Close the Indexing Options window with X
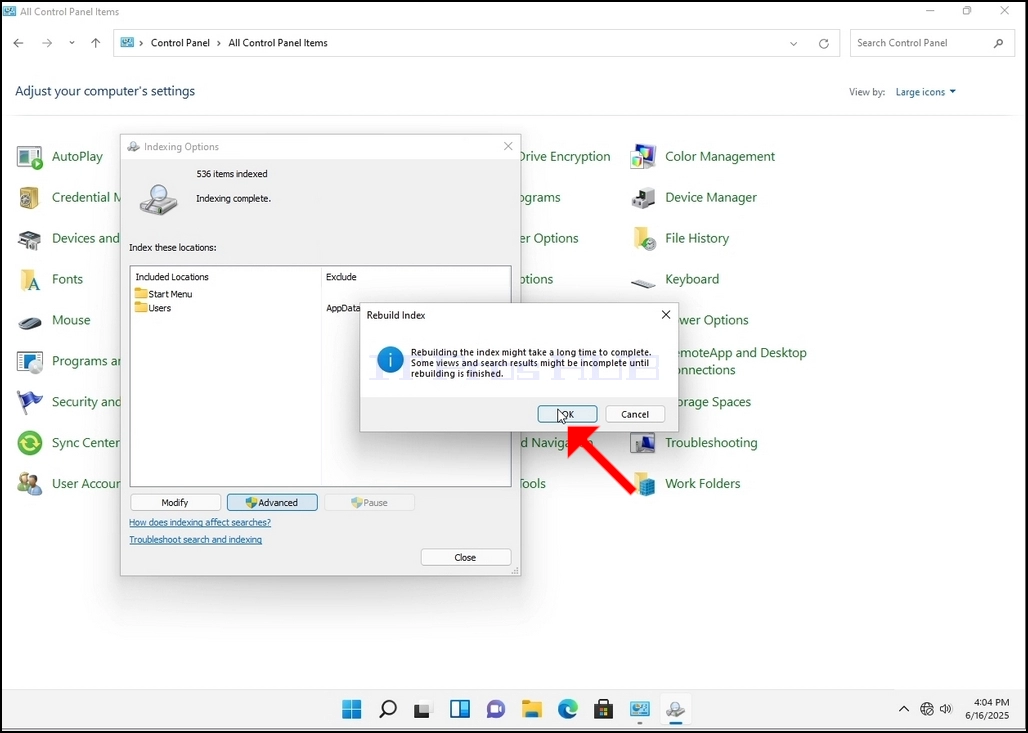 point(508,146)
